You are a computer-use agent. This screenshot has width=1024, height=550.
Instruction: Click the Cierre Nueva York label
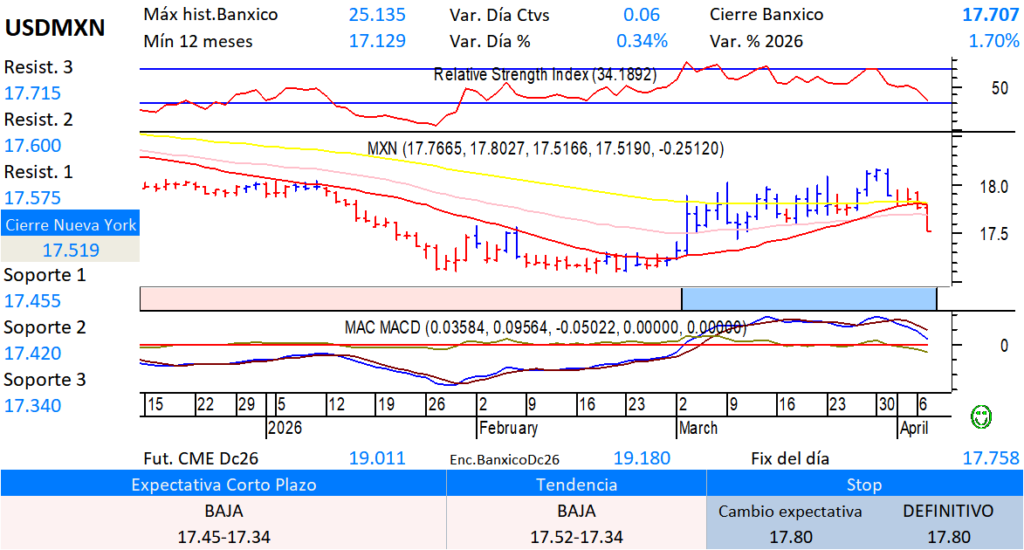point(70,225)
